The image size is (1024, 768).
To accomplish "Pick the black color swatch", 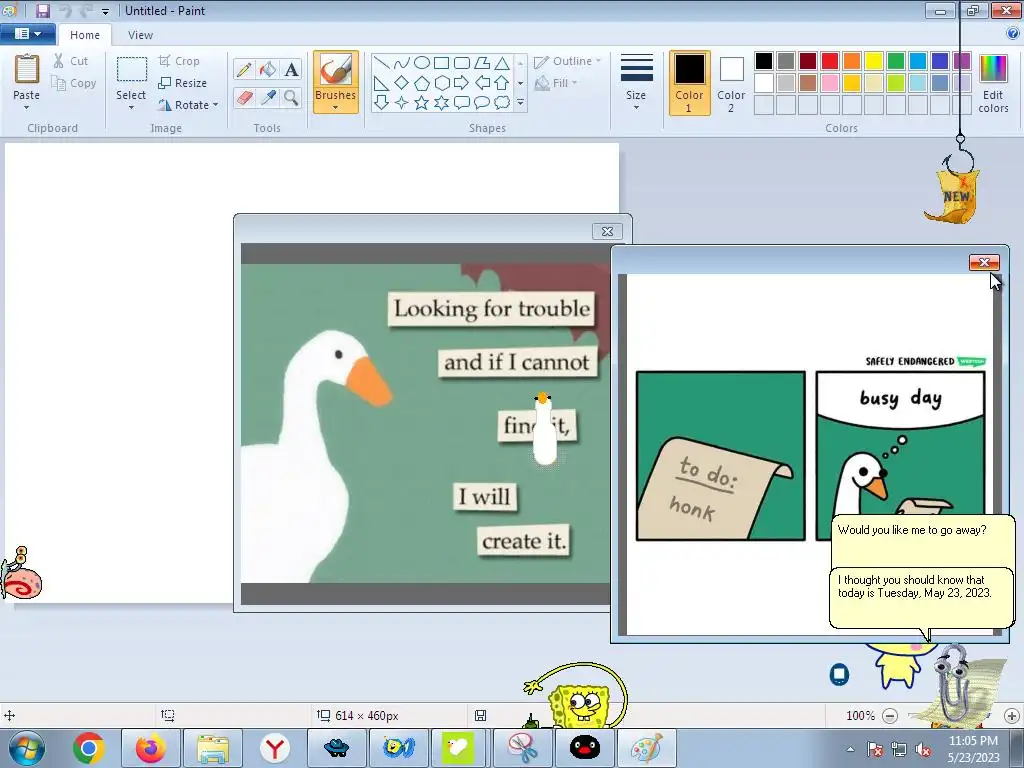I will click(x=763, y=61).
